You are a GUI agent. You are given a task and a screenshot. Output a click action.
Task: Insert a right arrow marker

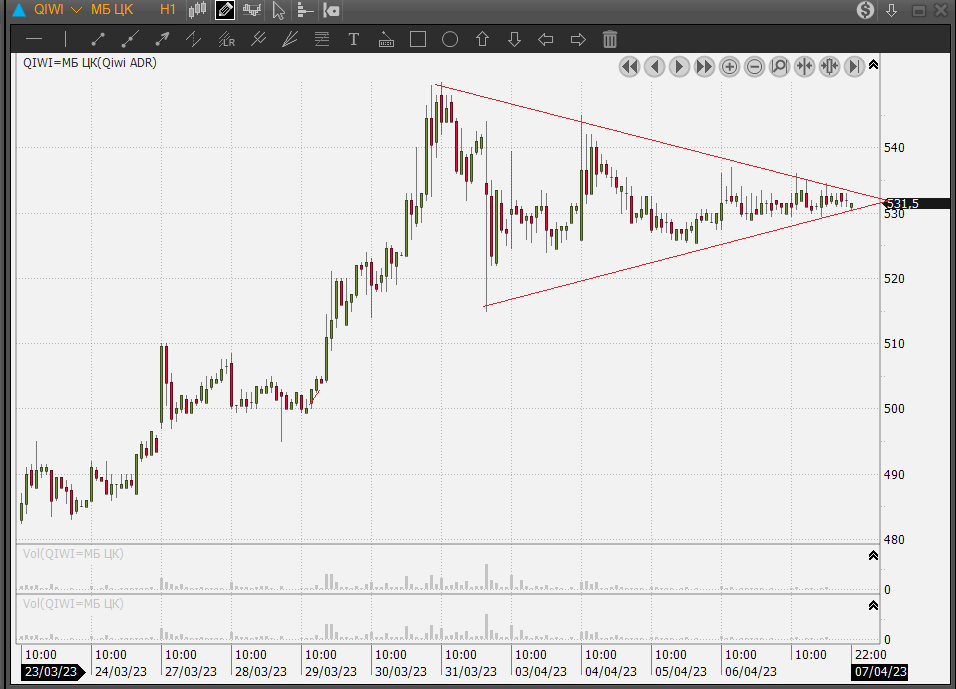(x=578, y=40)
